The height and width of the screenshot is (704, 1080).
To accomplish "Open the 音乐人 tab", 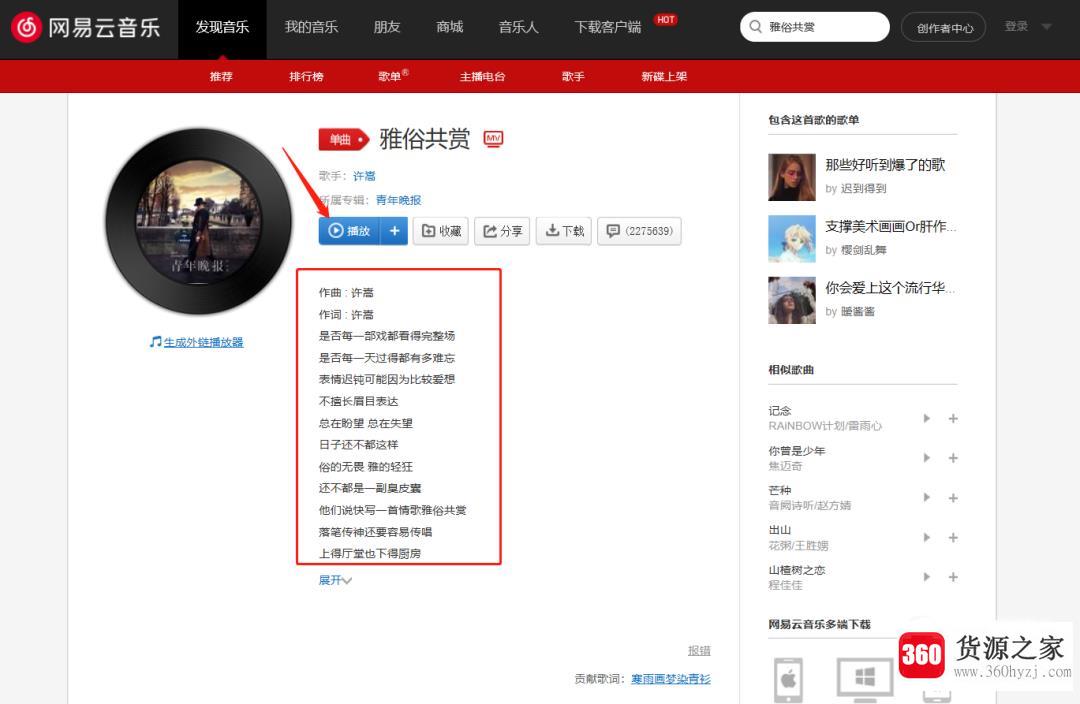I will coord(518,28).
